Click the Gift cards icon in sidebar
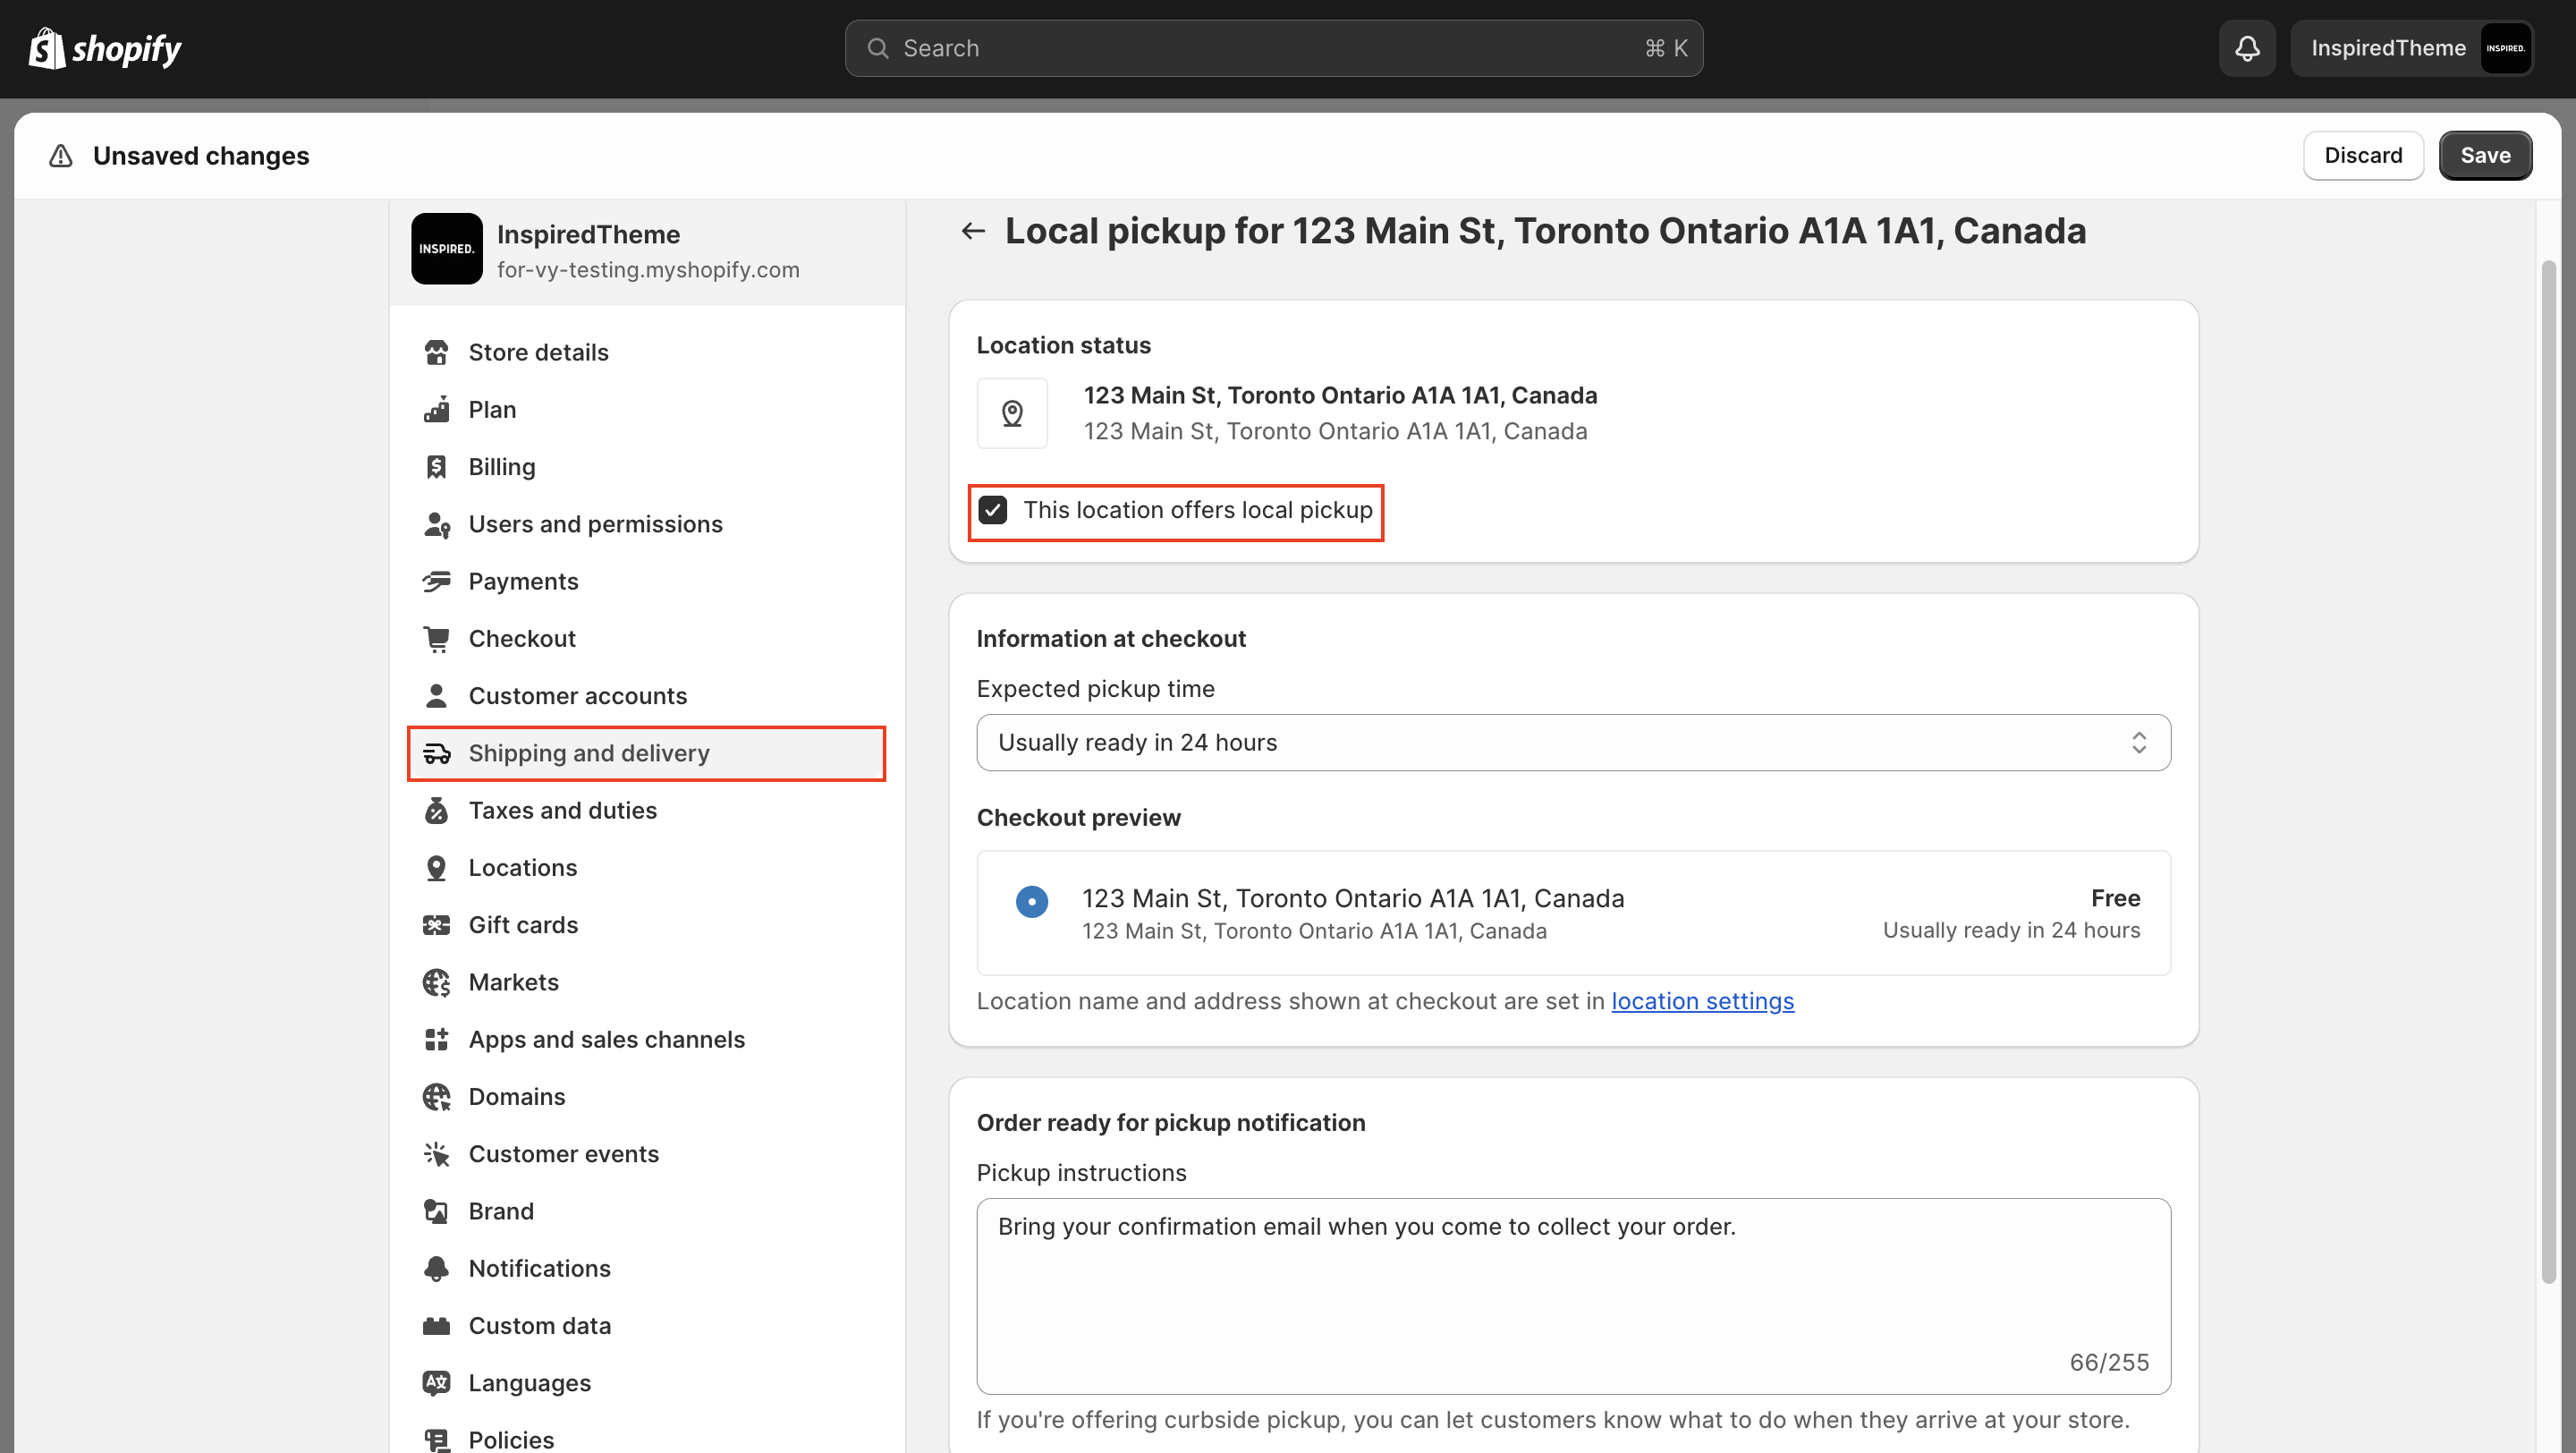 436,925
